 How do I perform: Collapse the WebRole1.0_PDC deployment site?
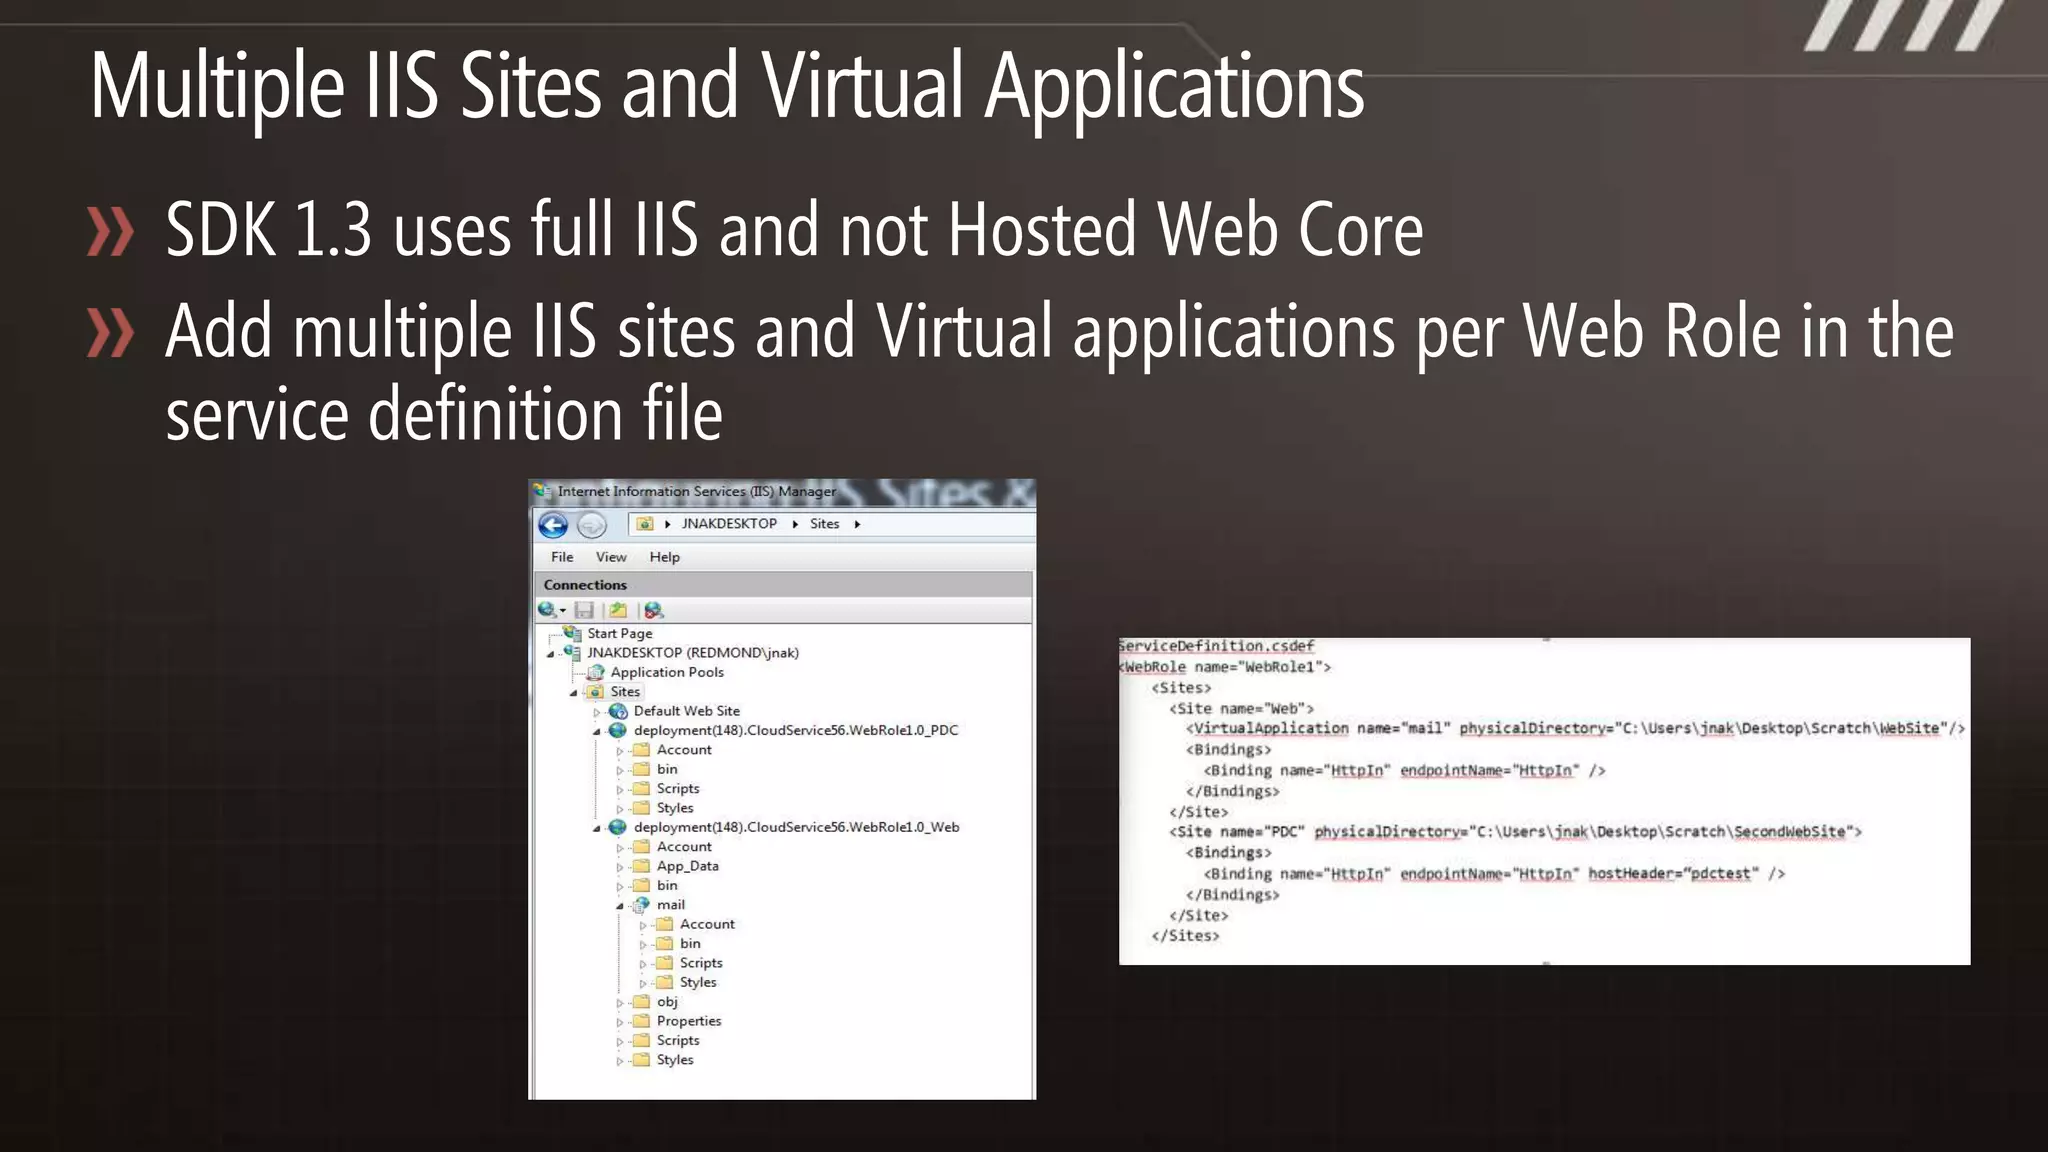point(597,731)
